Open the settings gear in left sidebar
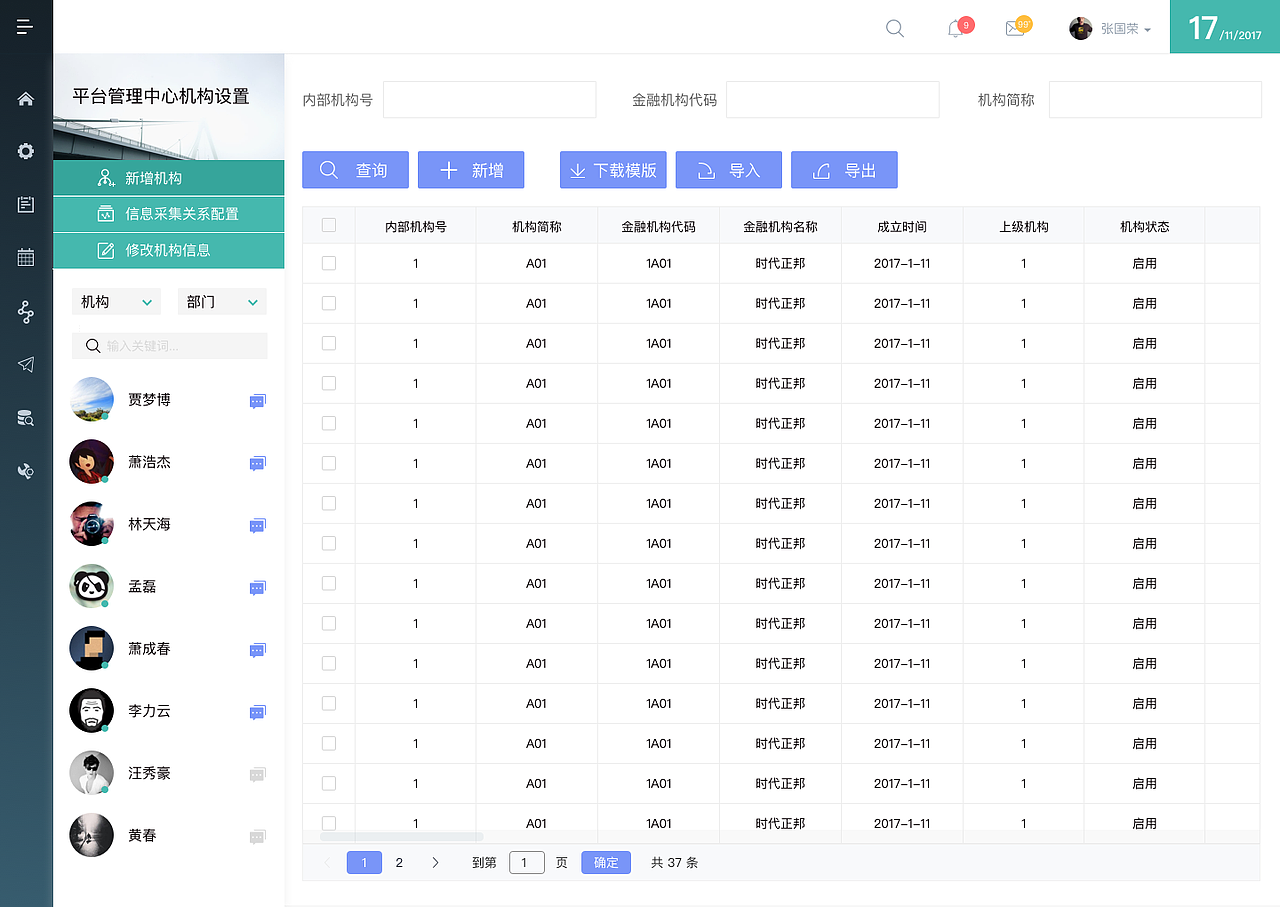 point(25,151)
